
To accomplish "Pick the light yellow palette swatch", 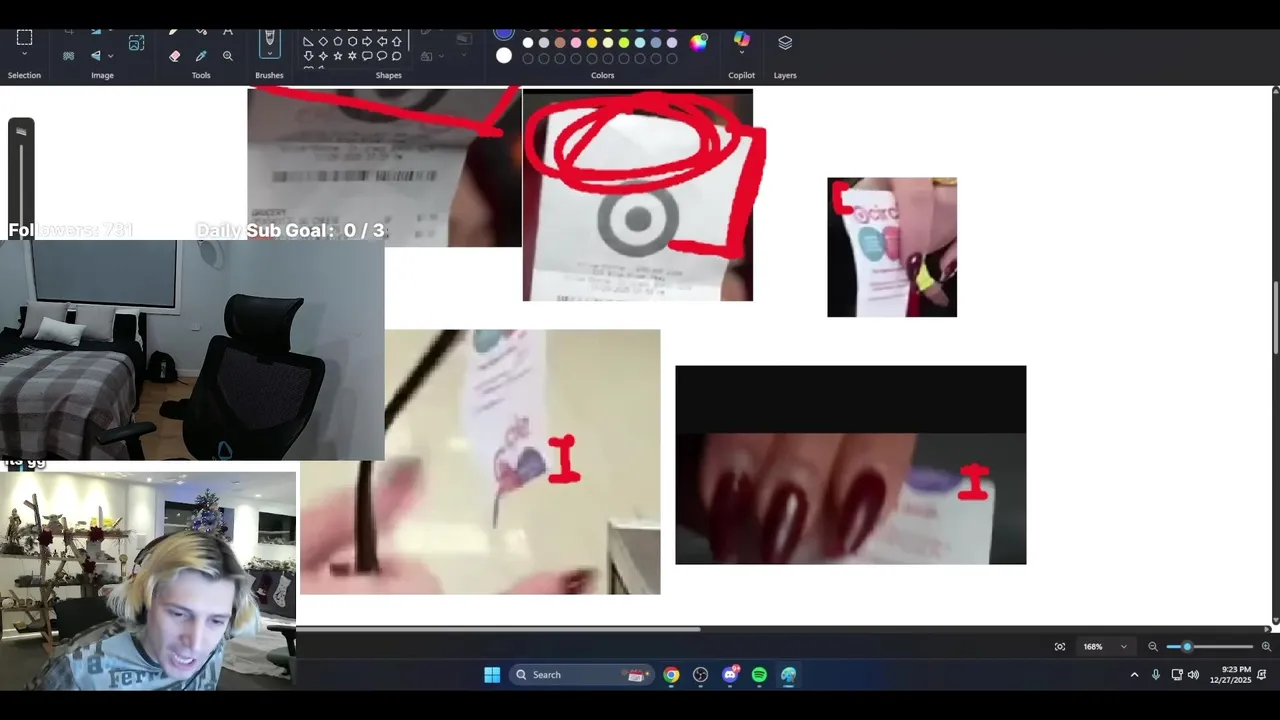I will (x=608, y=43).
